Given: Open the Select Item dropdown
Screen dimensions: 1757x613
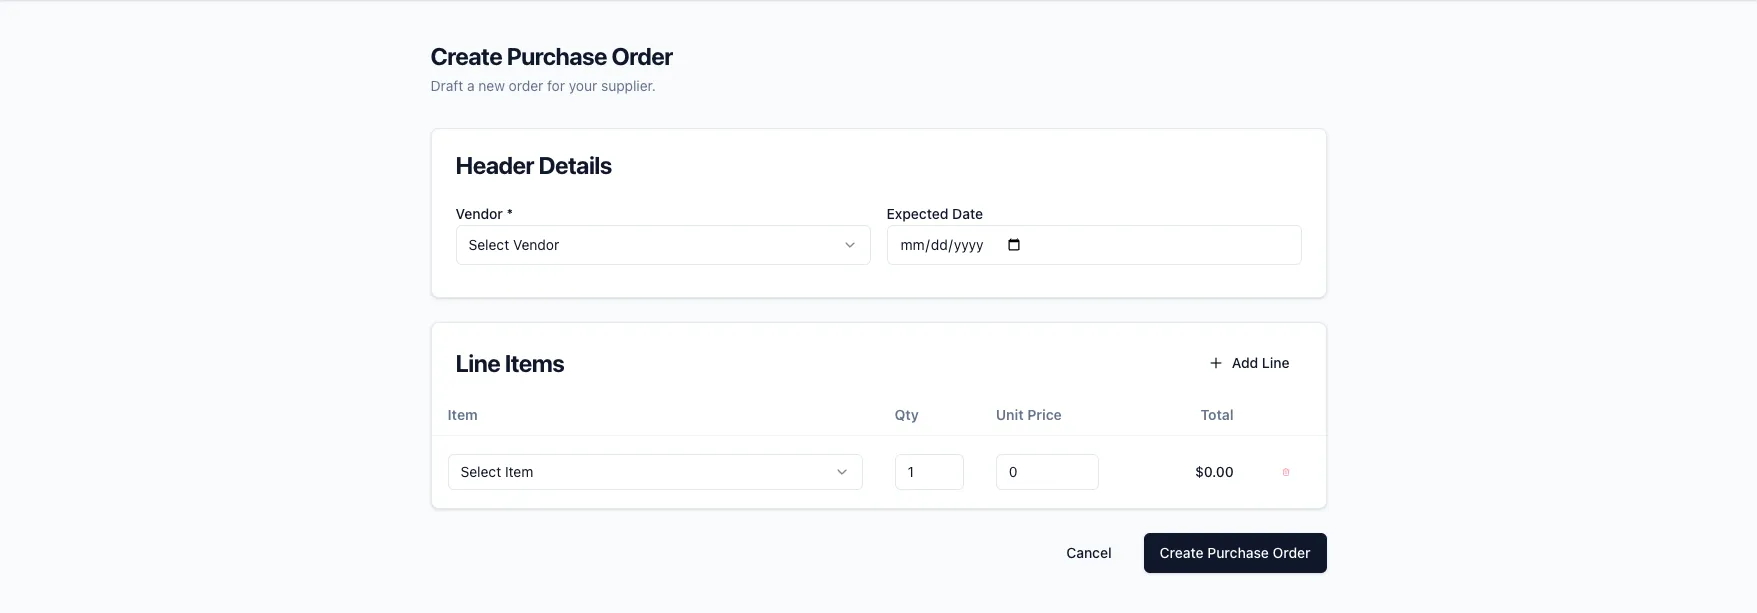Looking at the screenshot, I should pyautogui.click(x=654, y=471).
